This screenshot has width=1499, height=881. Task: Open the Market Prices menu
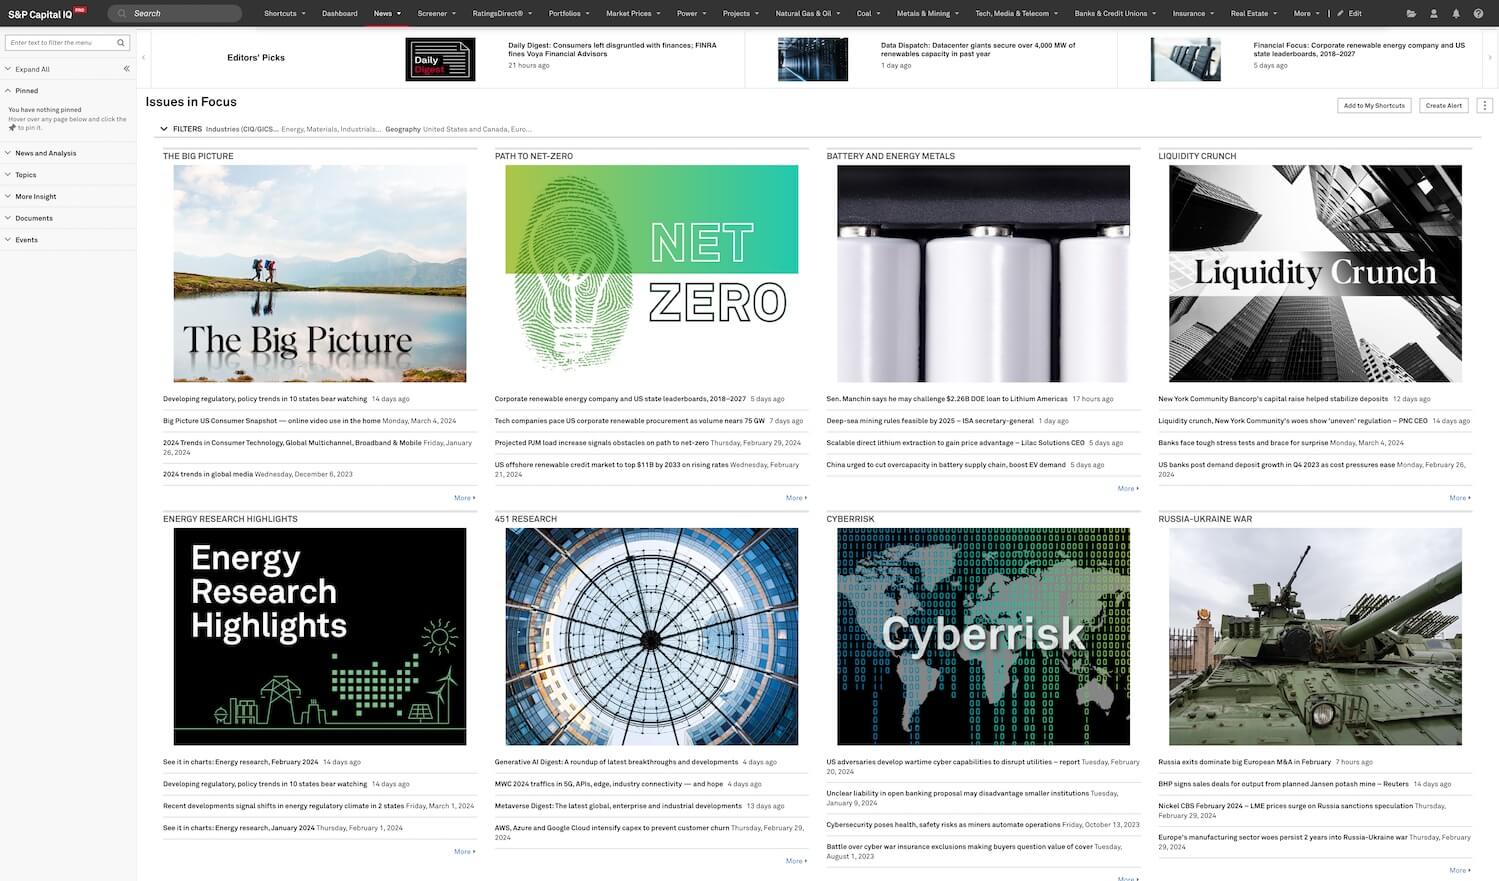click(x=633, y=14)
